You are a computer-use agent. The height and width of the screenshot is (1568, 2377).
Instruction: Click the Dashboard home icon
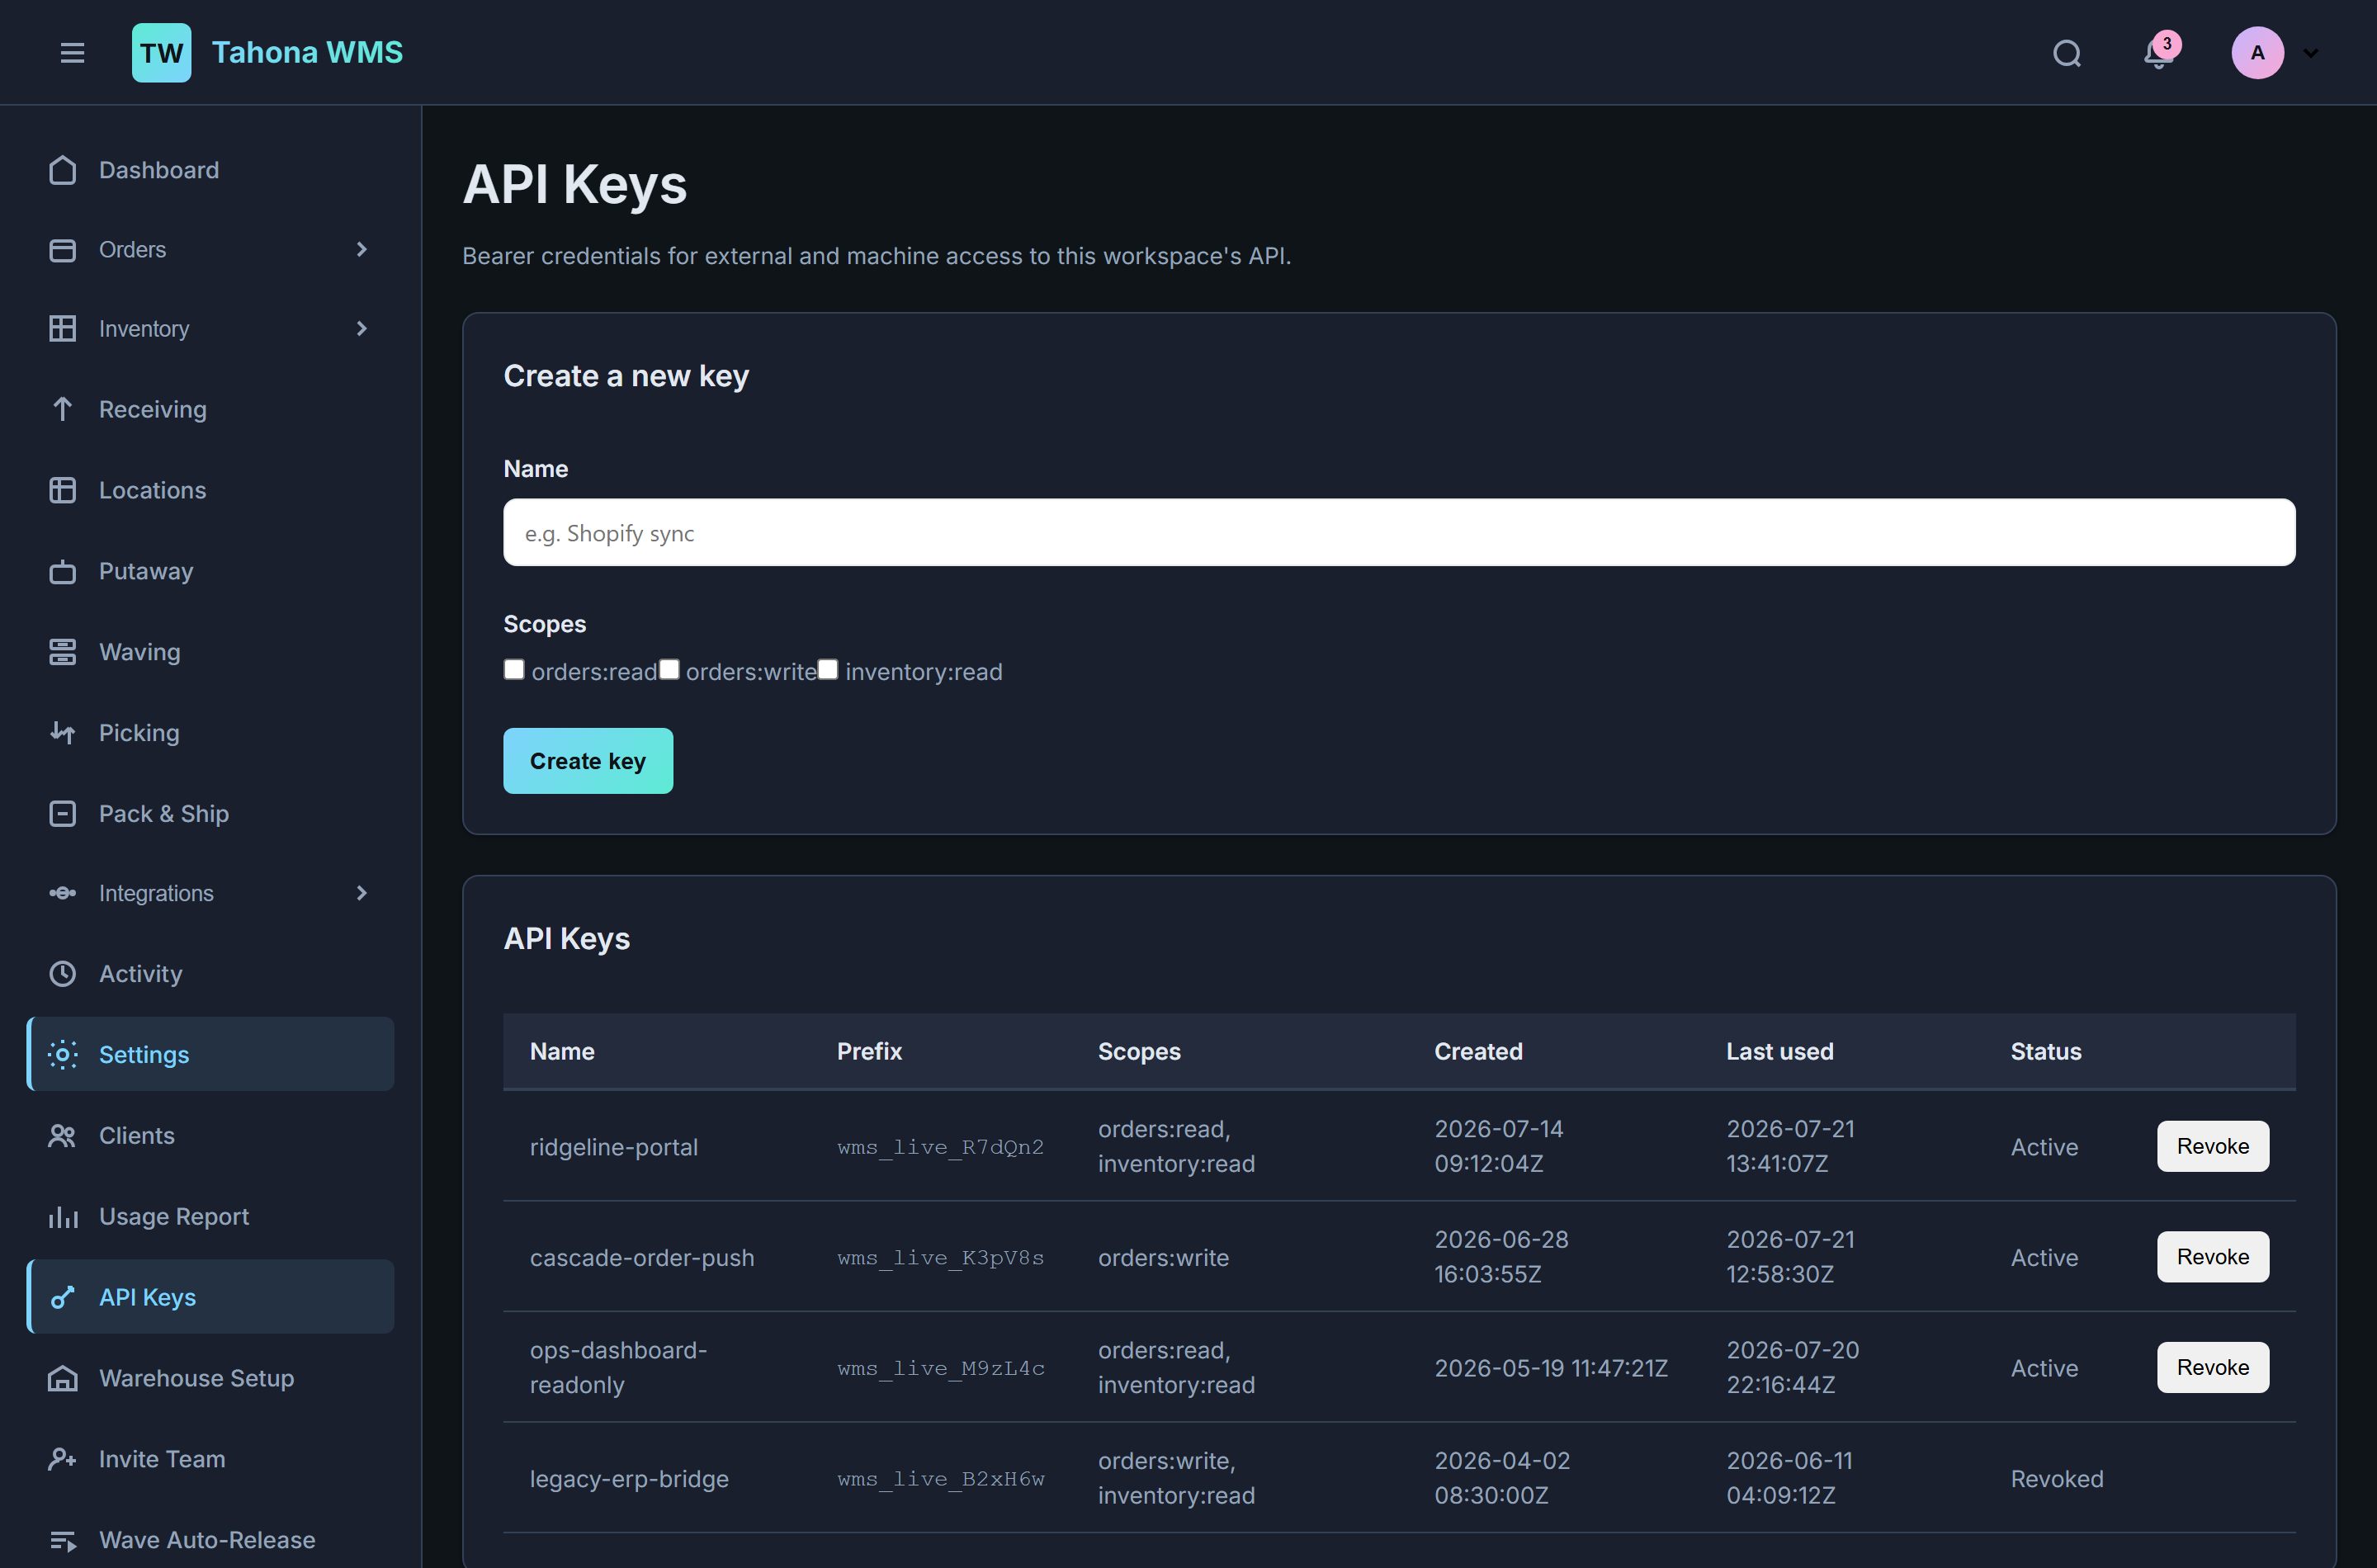[x=62, y=170]
